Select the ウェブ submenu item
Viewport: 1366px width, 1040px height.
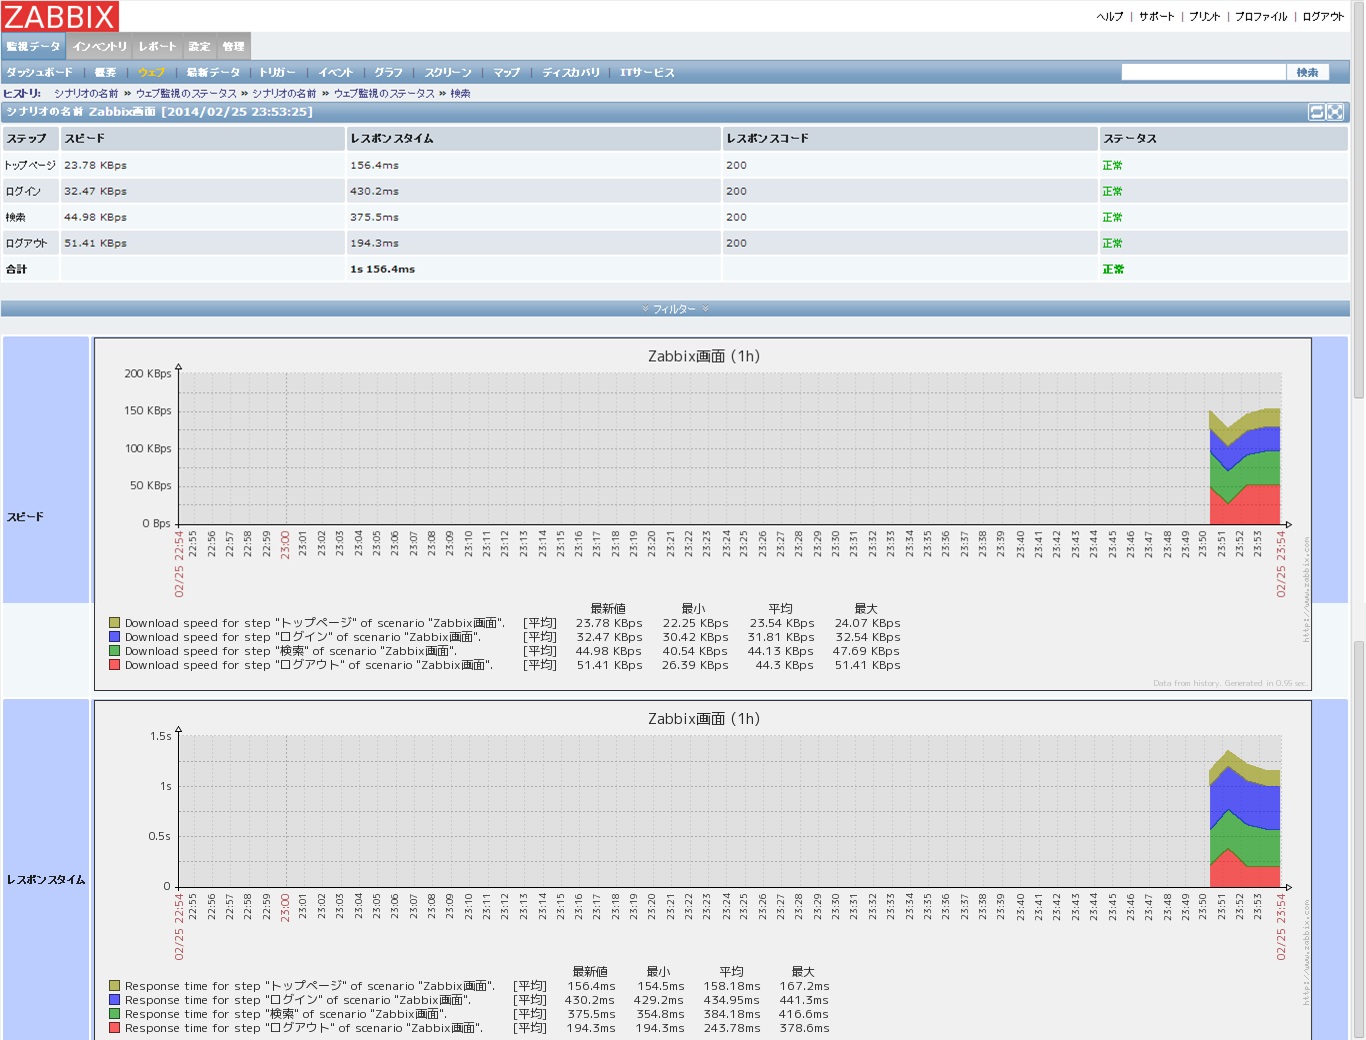click(151, 72)
